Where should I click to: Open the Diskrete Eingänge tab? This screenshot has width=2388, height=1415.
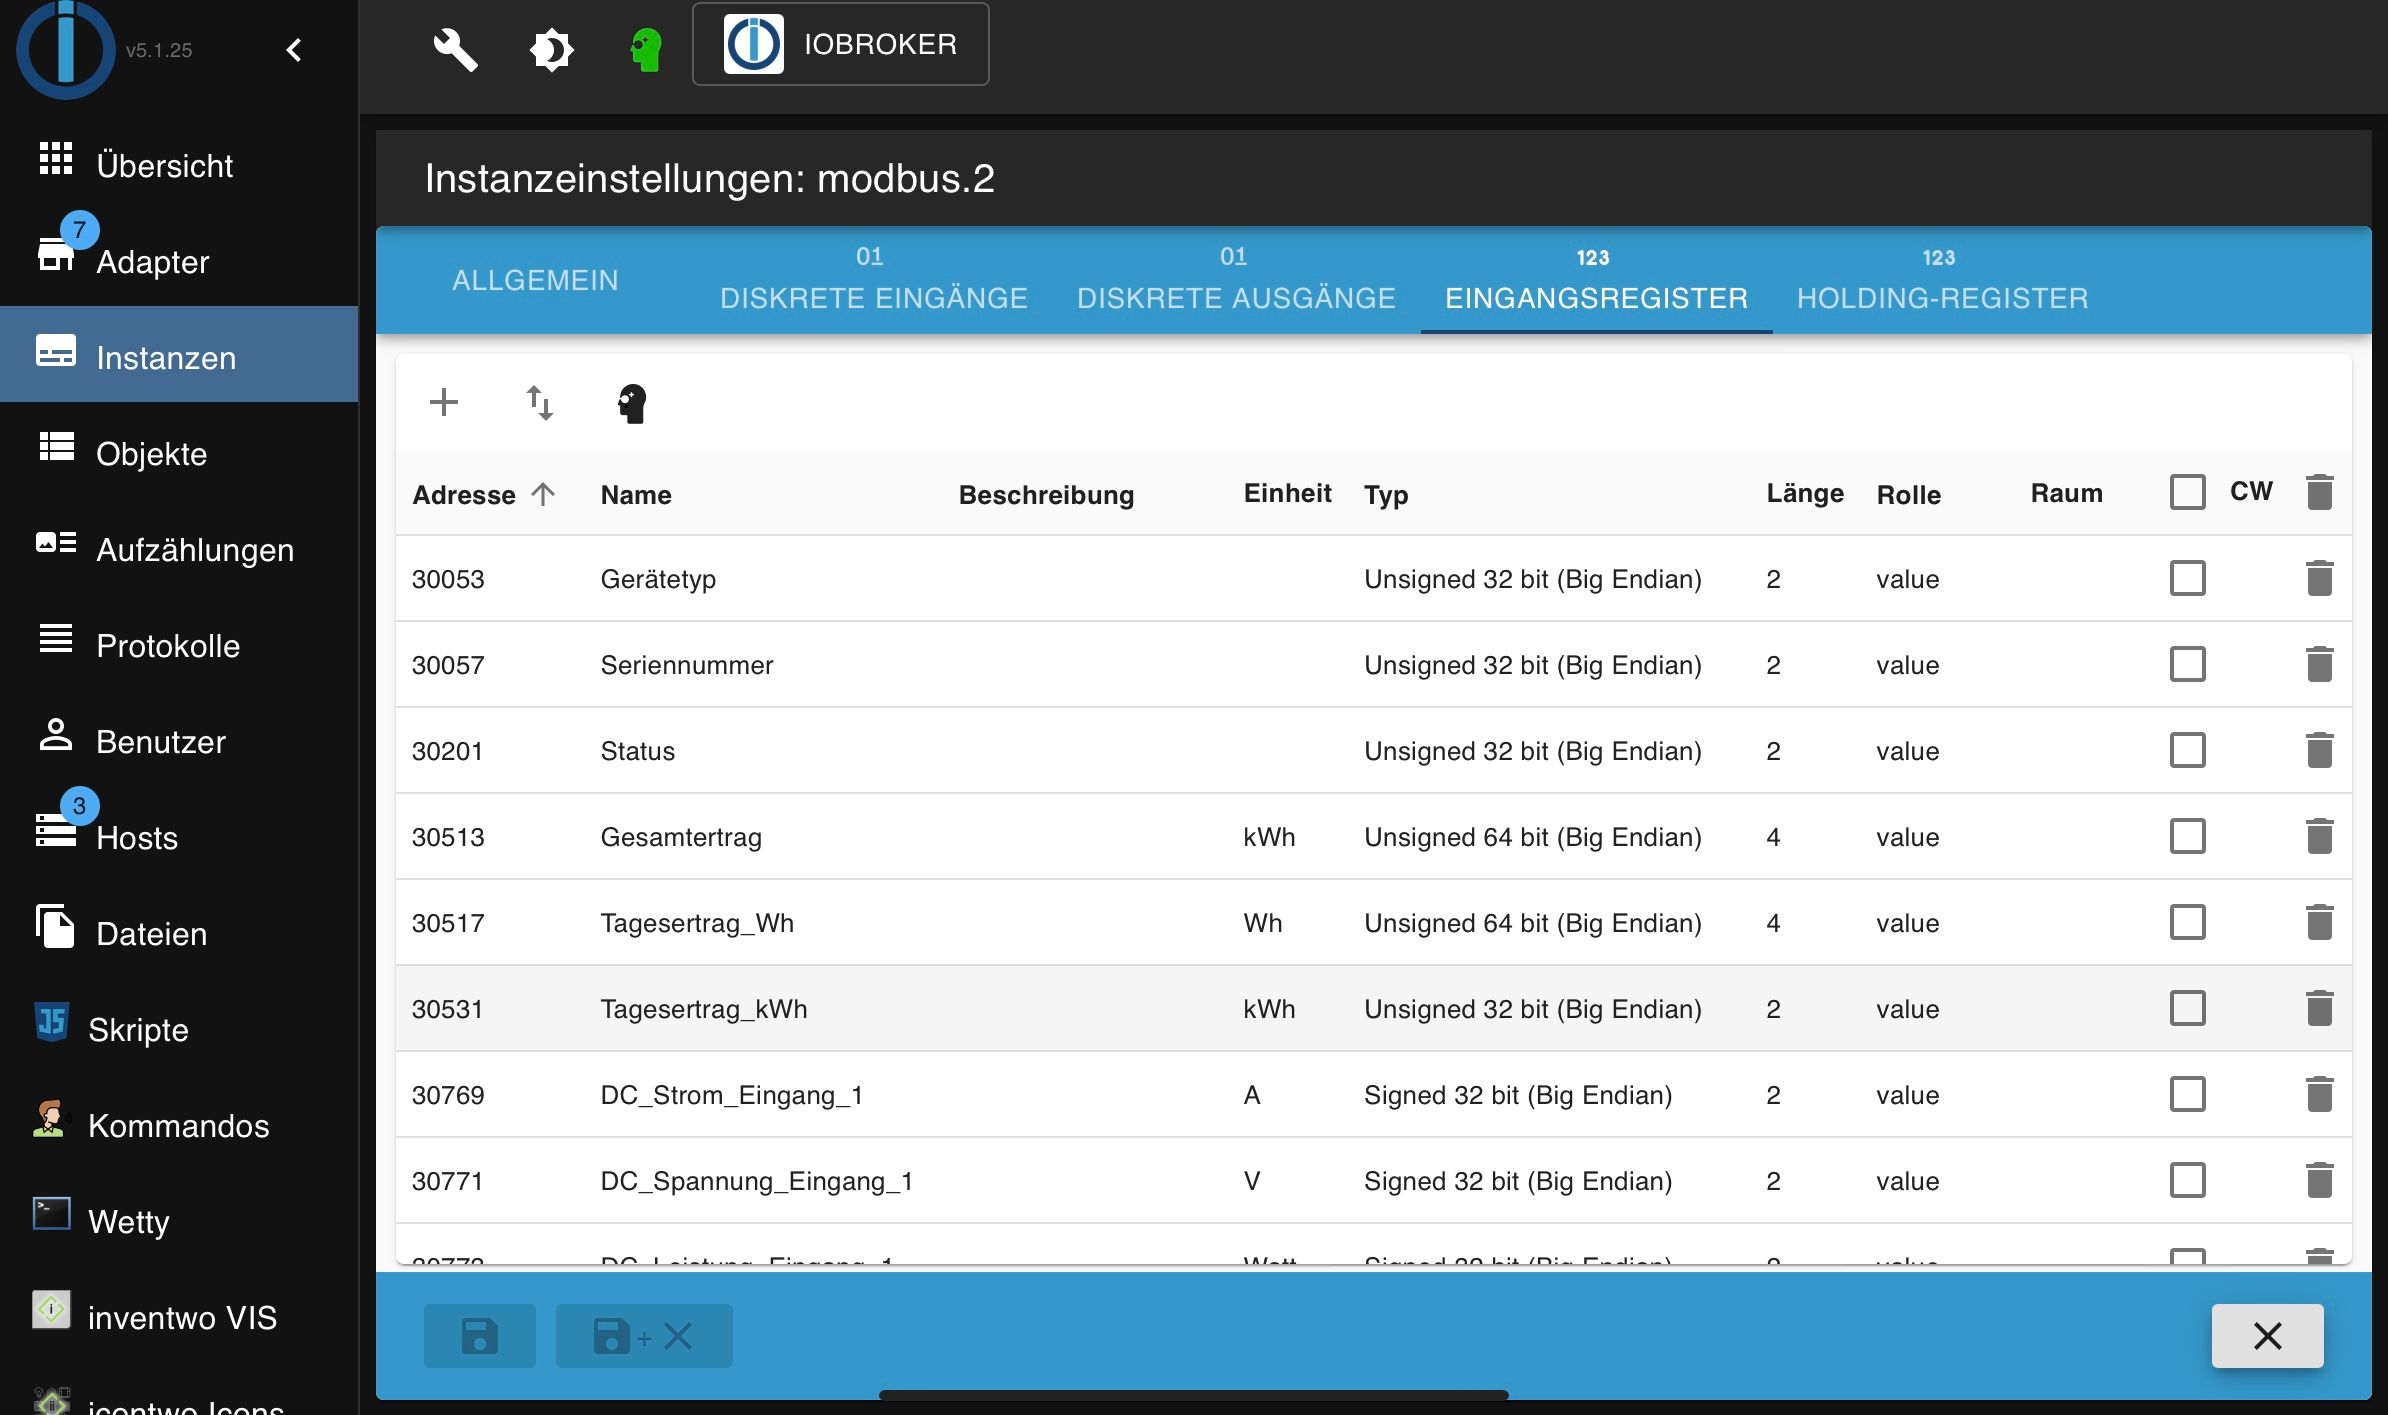873,281
